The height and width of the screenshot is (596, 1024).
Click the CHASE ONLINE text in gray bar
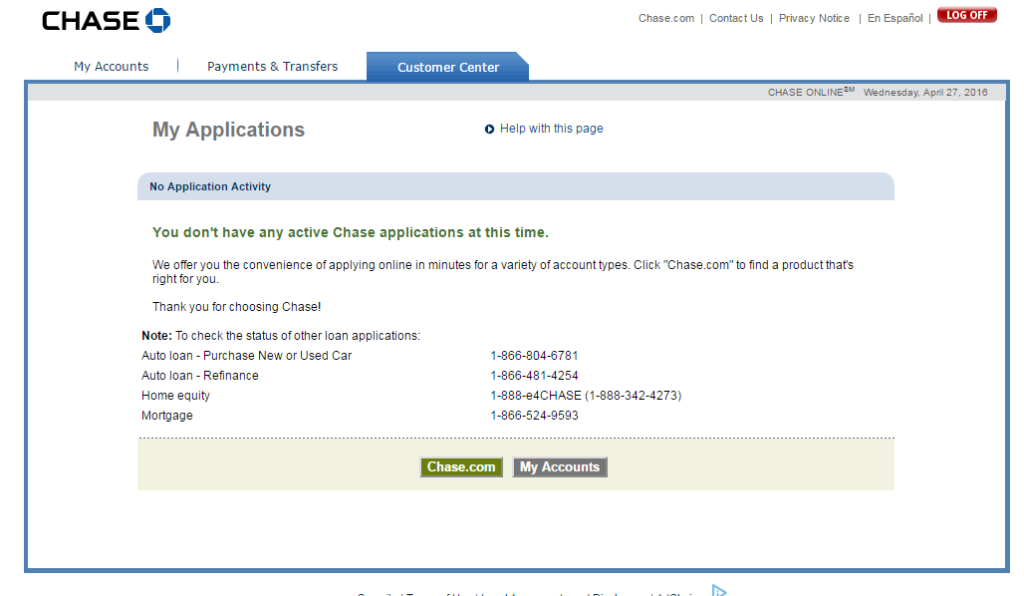[811, 92]
